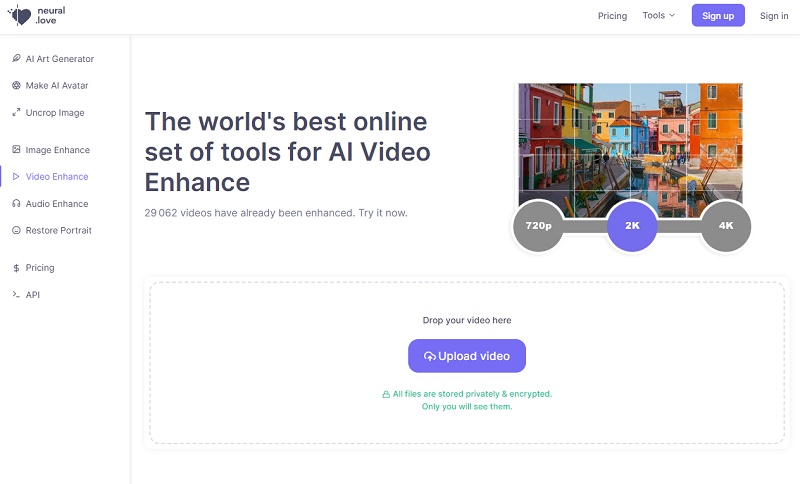This screenshot has height=484, width=800.
Task: Click the Tools dropdown chevron
Action: click(672, 15)
